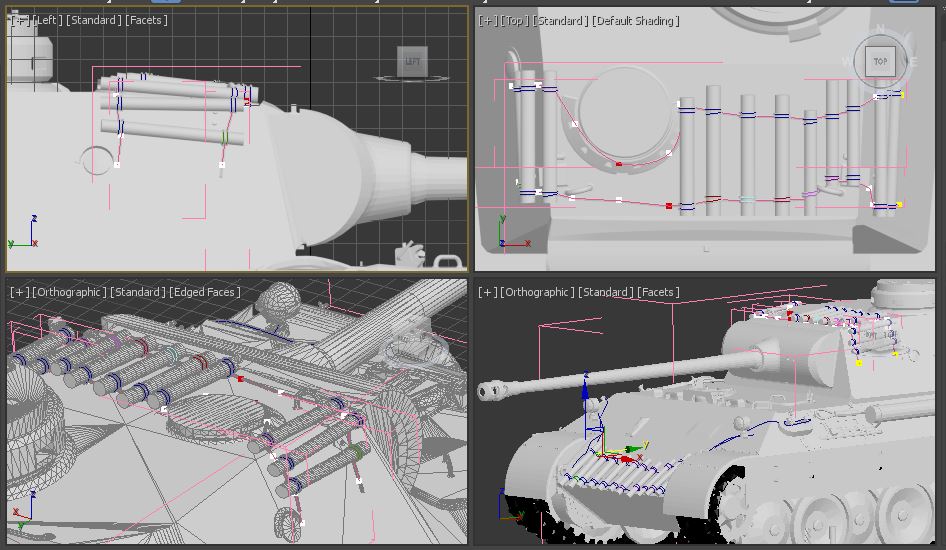Screen dimensions: 946x550
Task: Select red vertex on lower spline in Top view
Action: coord(668,206)
